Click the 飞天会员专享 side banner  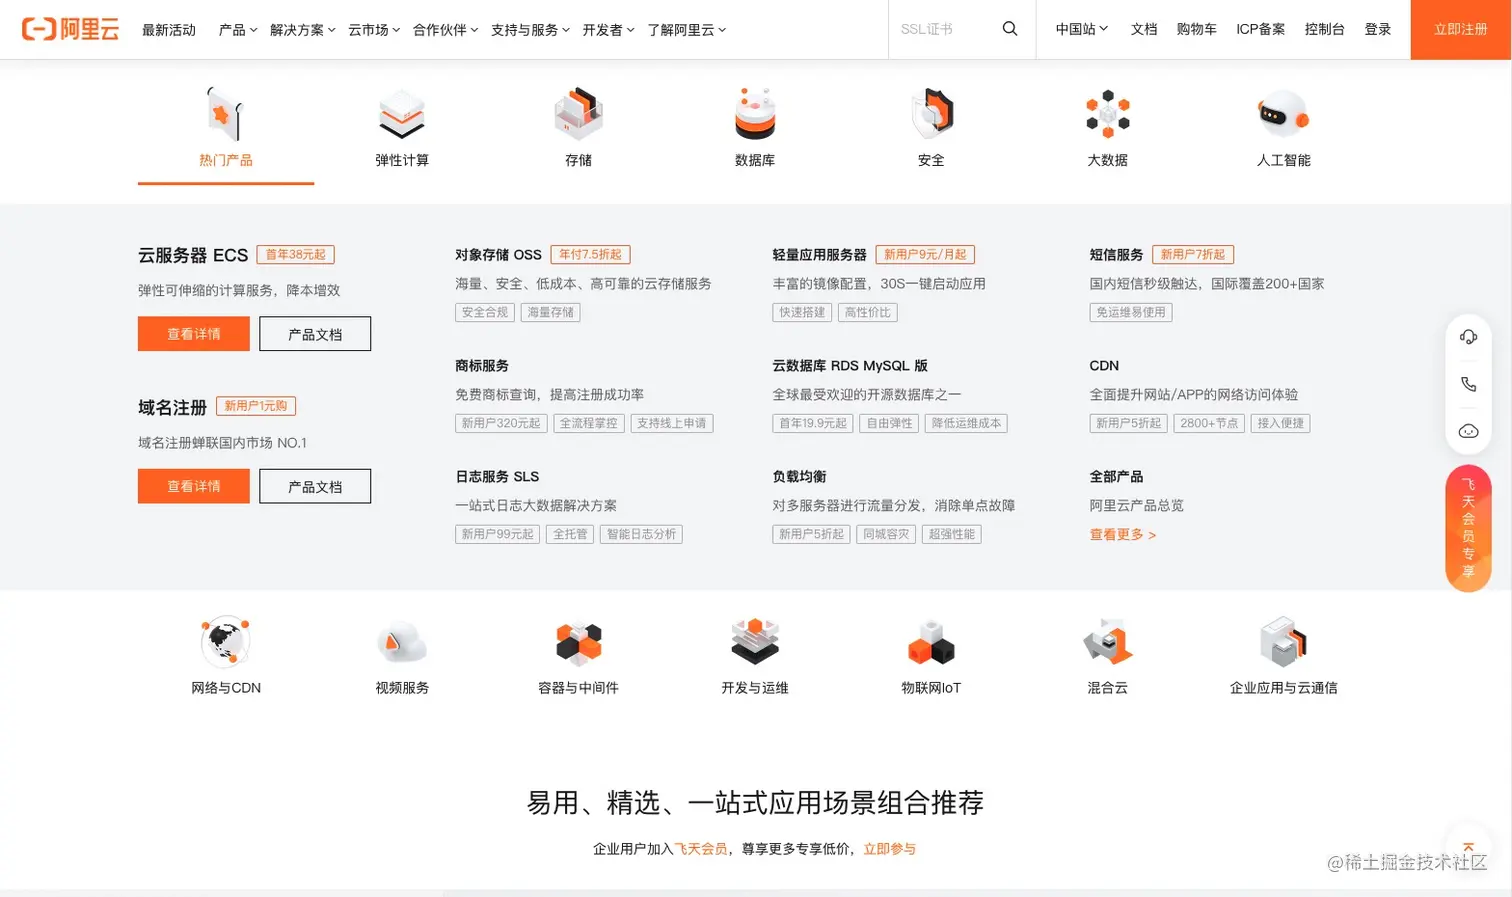tap(1468, 528)
